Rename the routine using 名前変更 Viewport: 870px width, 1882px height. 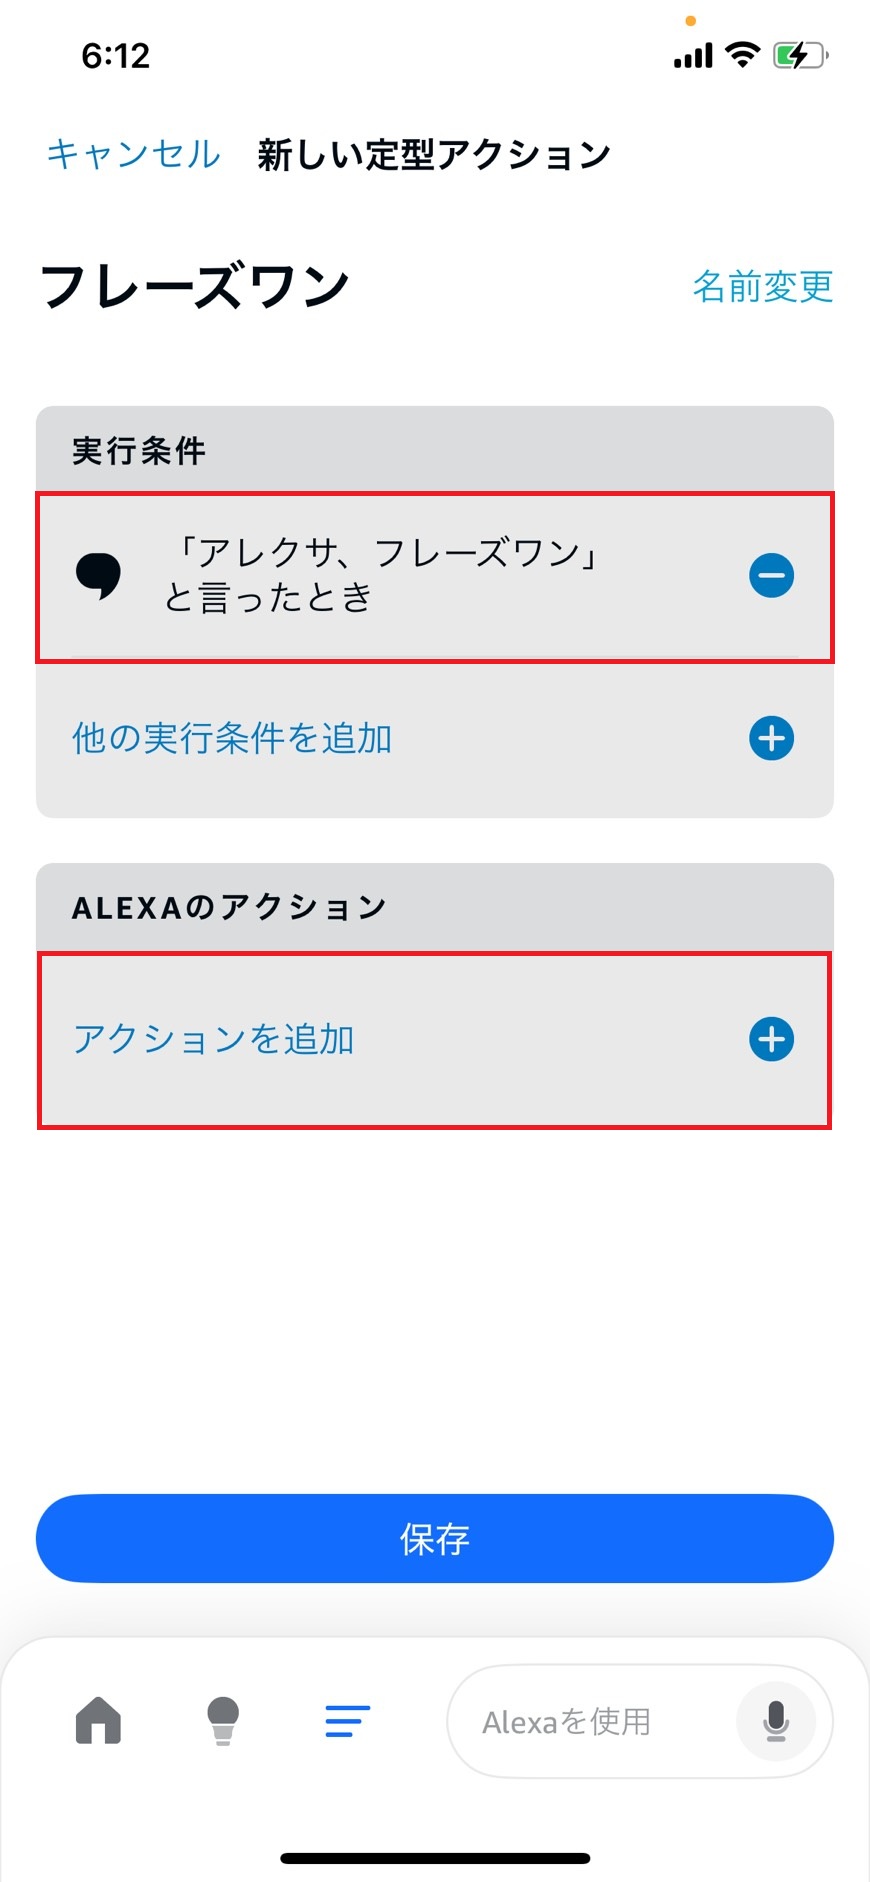click(762, 287)
